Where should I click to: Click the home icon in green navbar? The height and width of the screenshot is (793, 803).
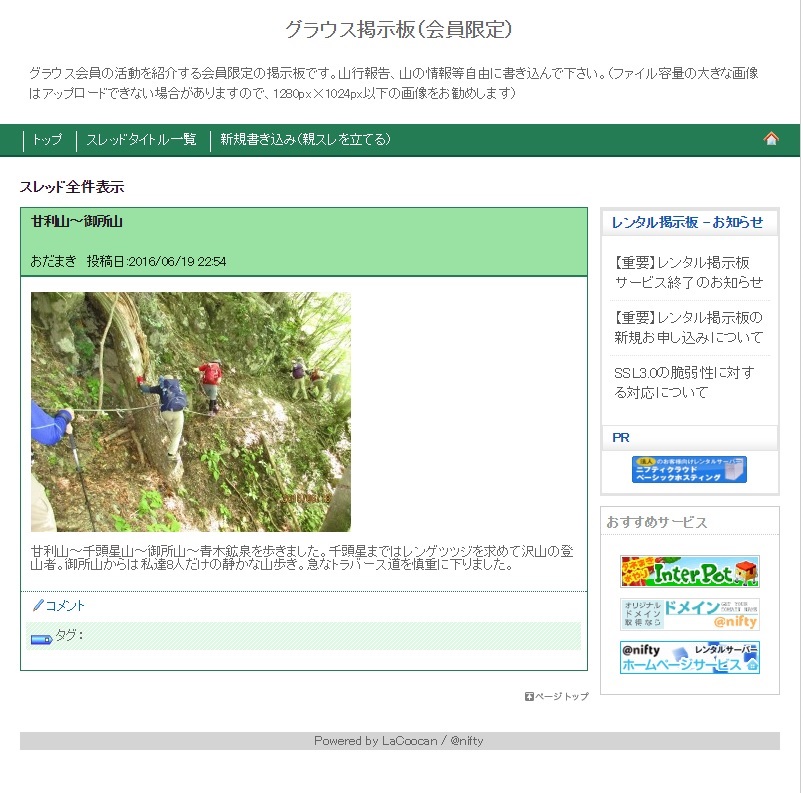[x=771, y=138]
